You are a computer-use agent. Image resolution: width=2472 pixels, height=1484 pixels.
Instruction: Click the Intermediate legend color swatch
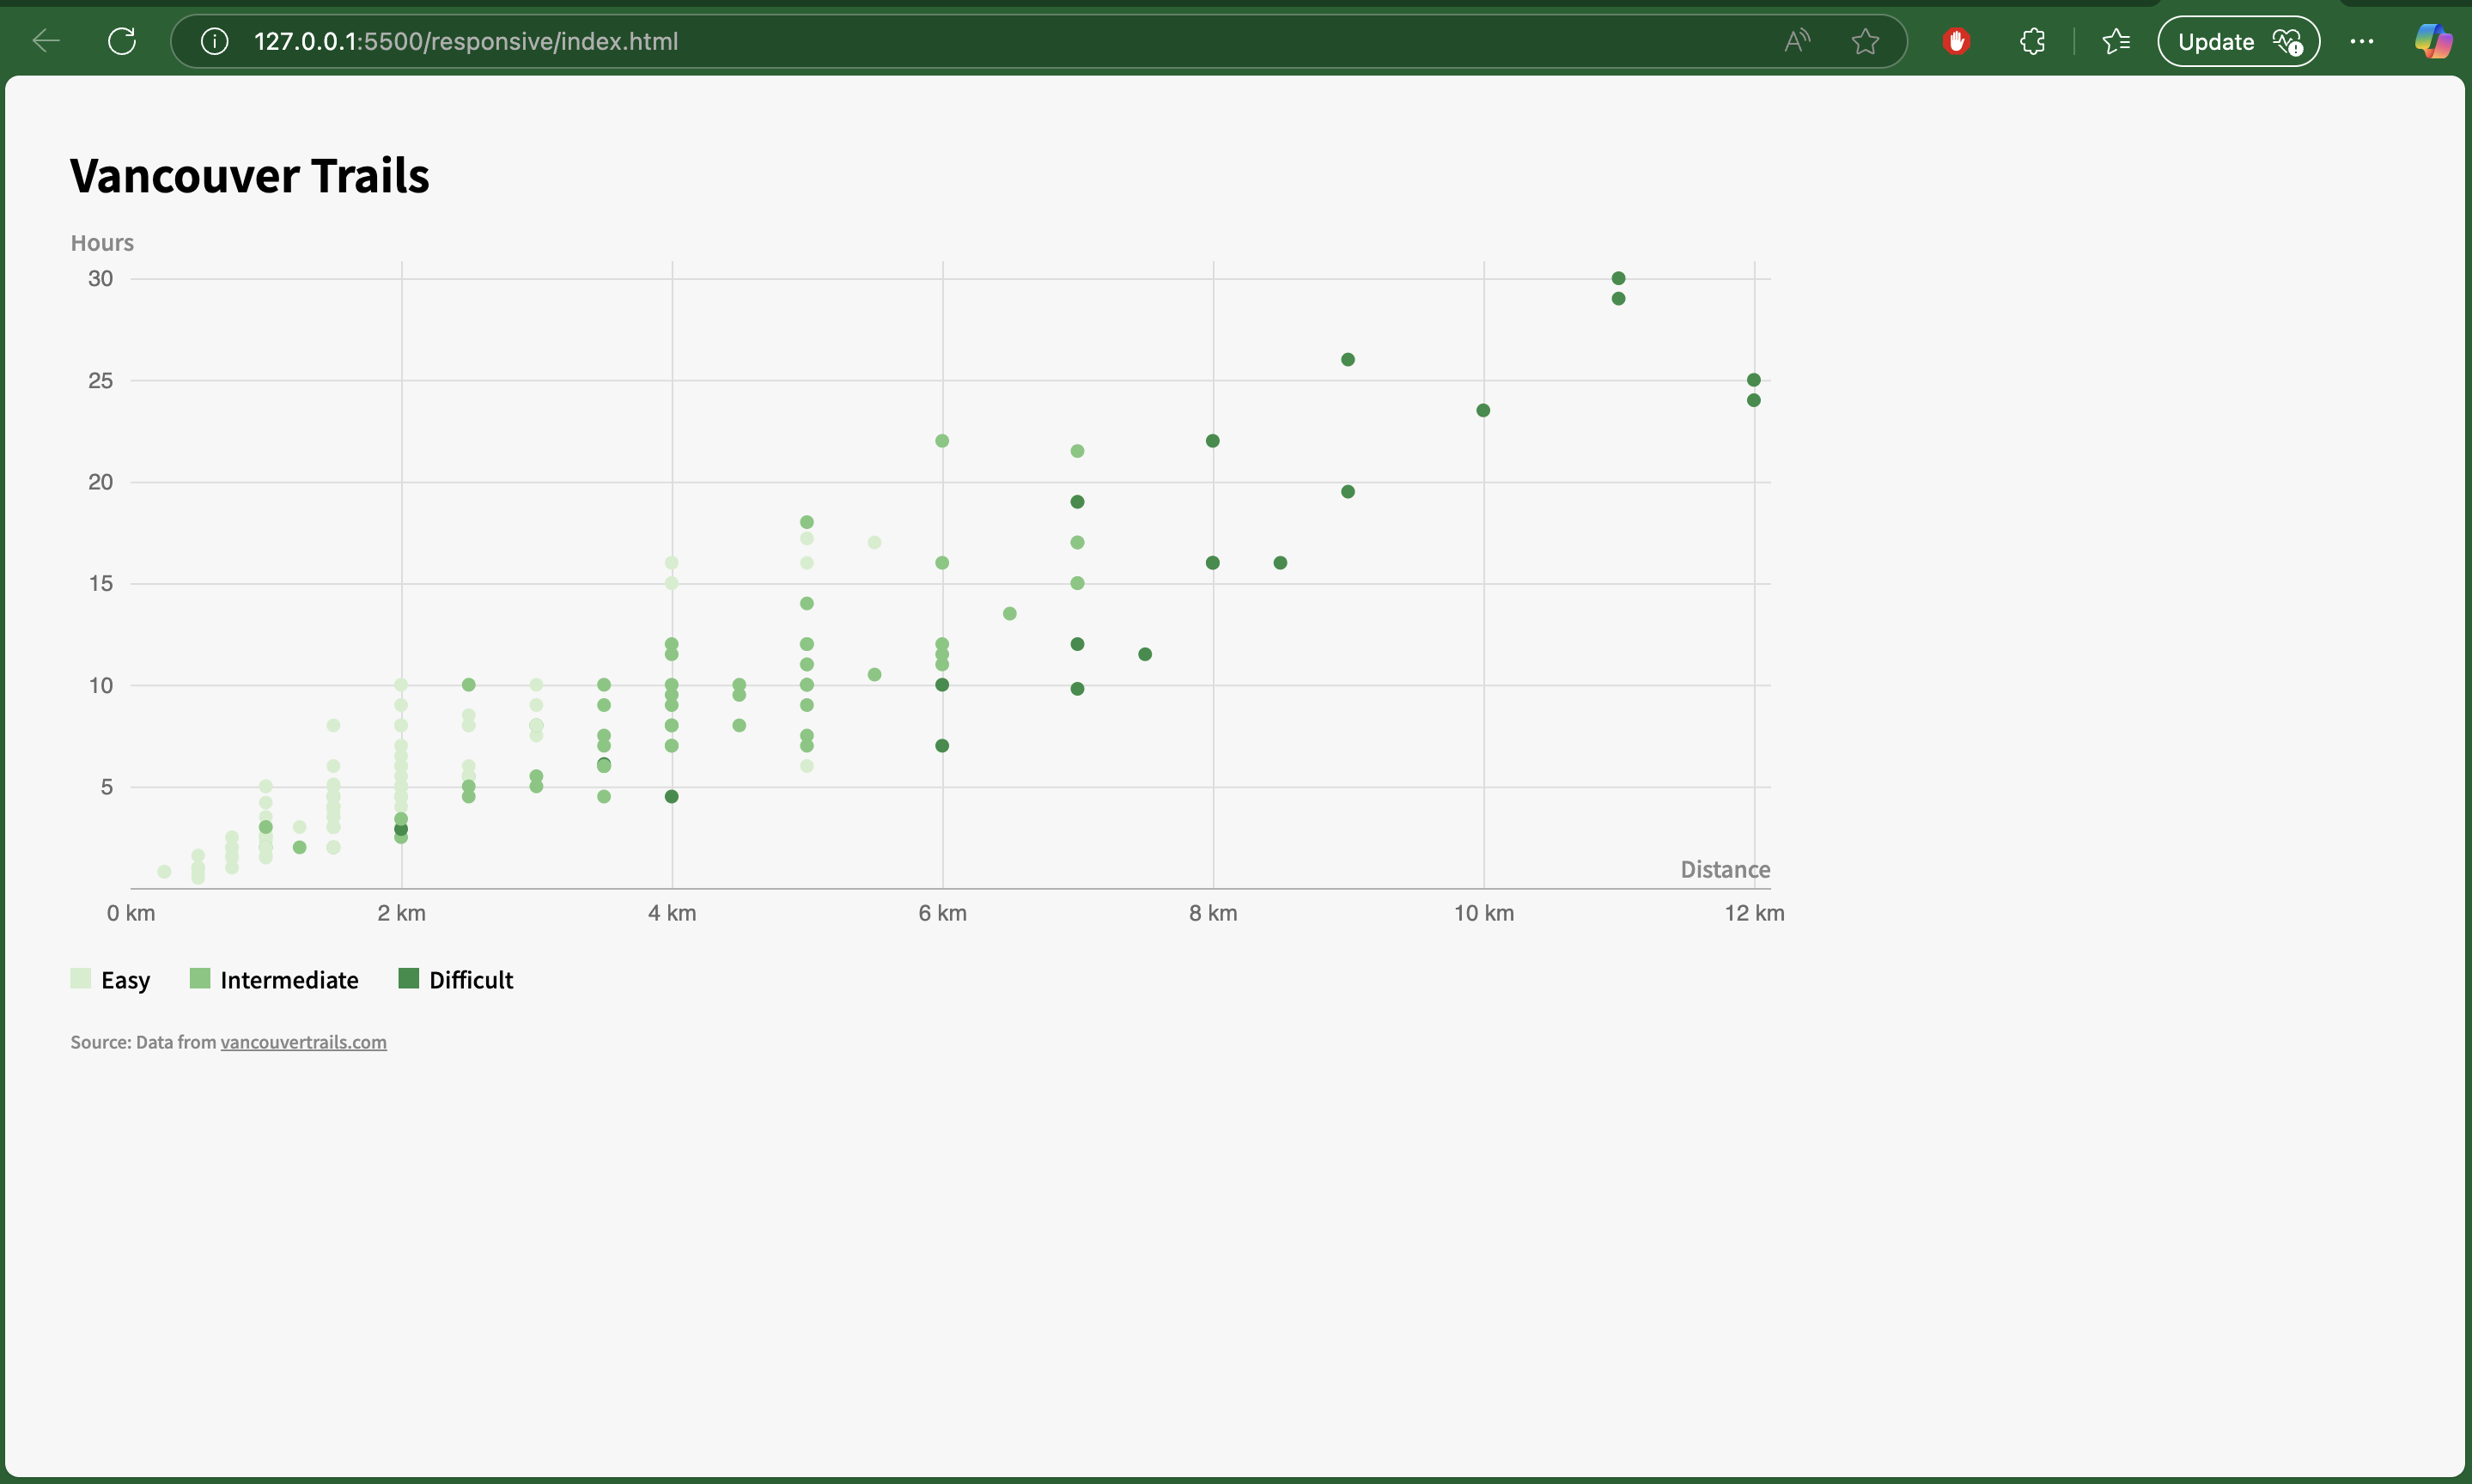click(x=200, y=978)
